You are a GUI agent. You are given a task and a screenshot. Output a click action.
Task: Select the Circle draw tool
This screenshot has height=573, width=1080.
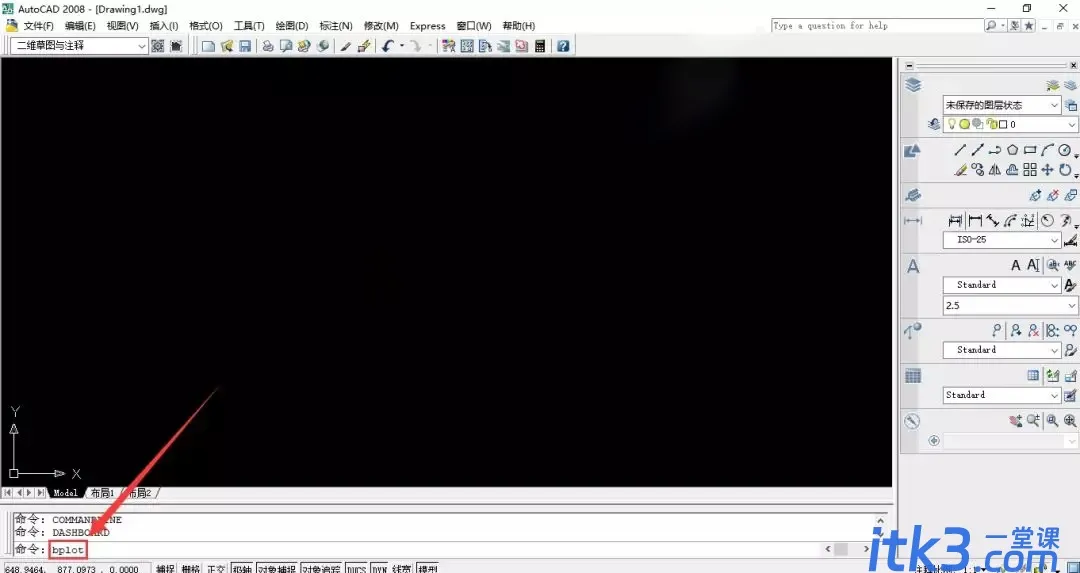pyautogui.click(x=1065, y=150)
